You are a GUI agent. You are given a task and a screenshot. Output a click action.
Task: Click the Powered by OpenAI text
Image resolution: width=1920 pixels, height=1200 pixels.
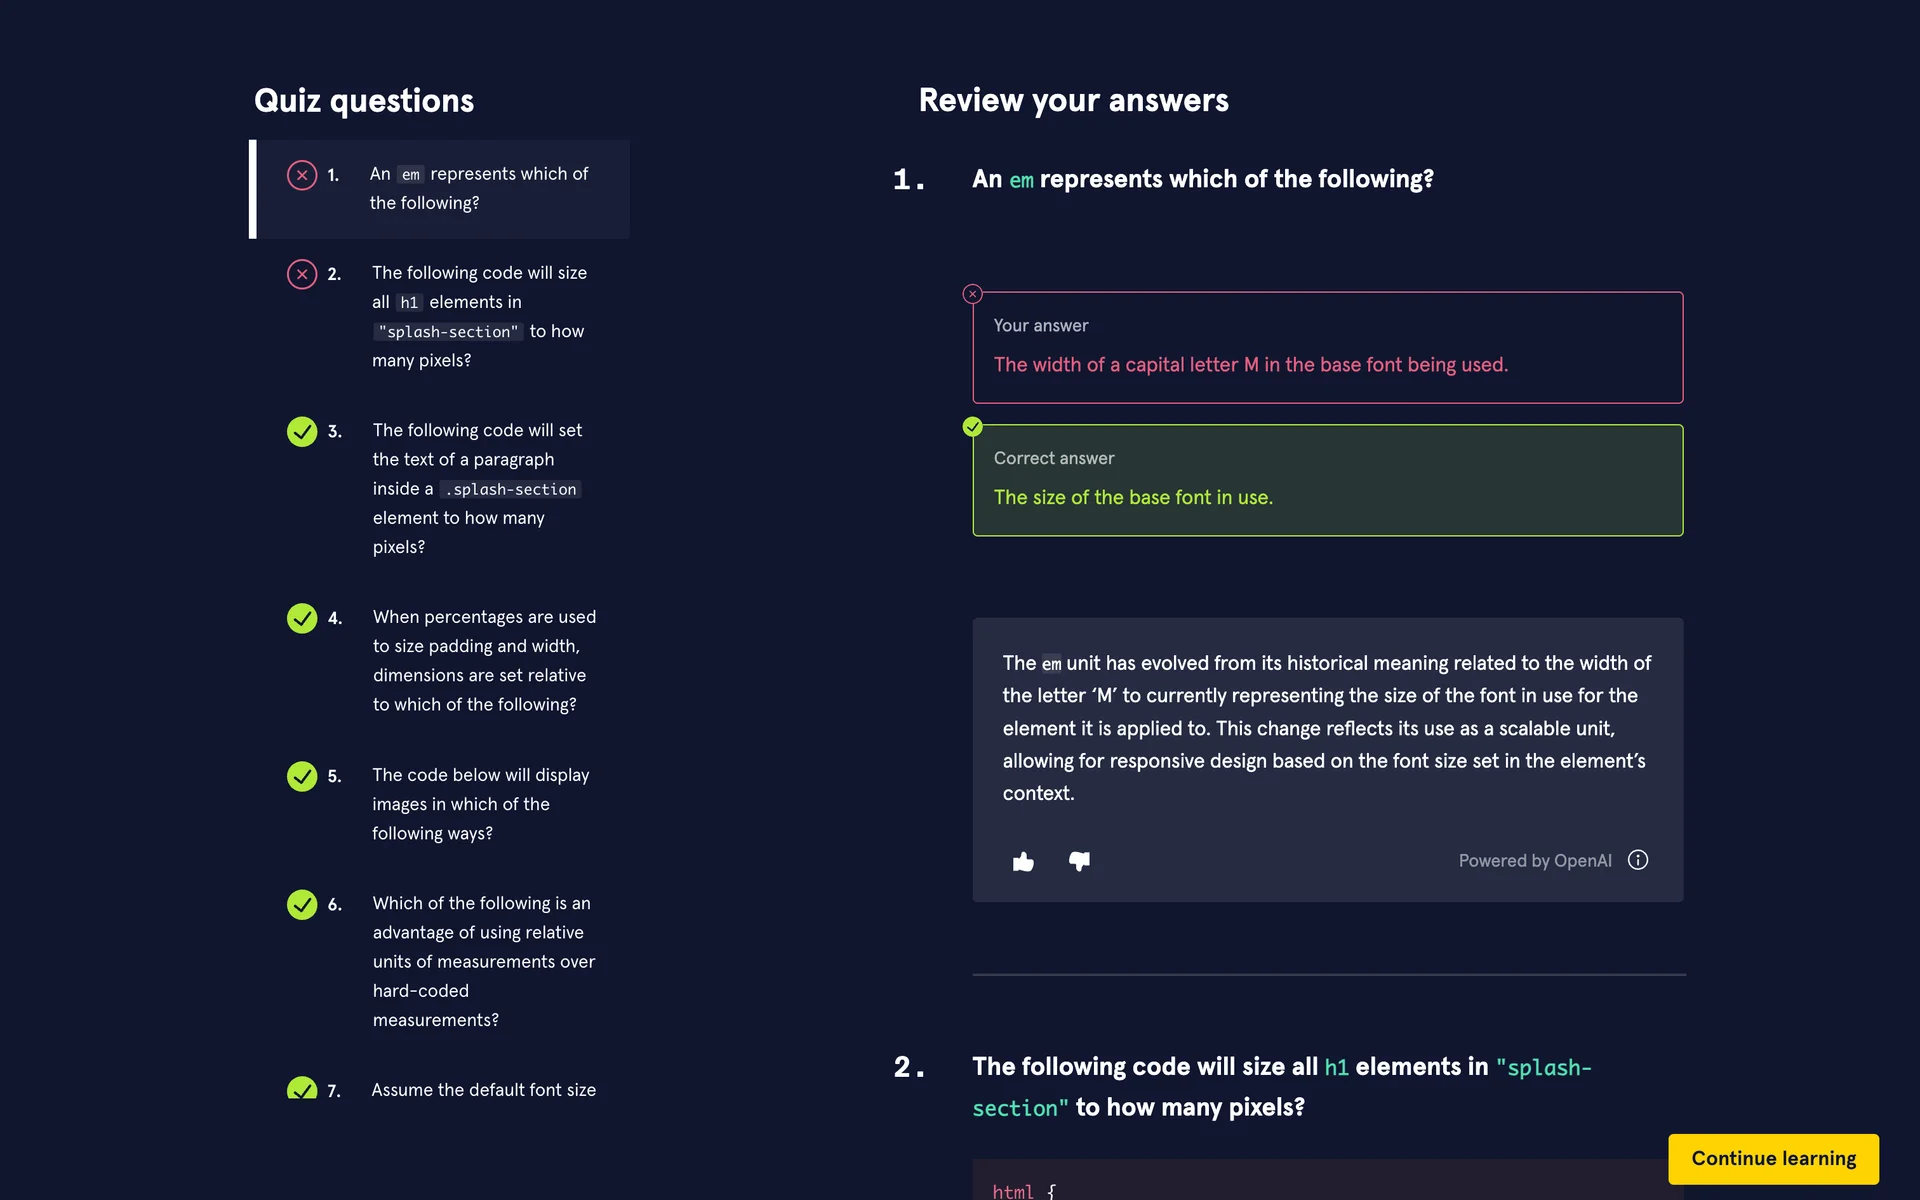click(x=1534, y=861)
